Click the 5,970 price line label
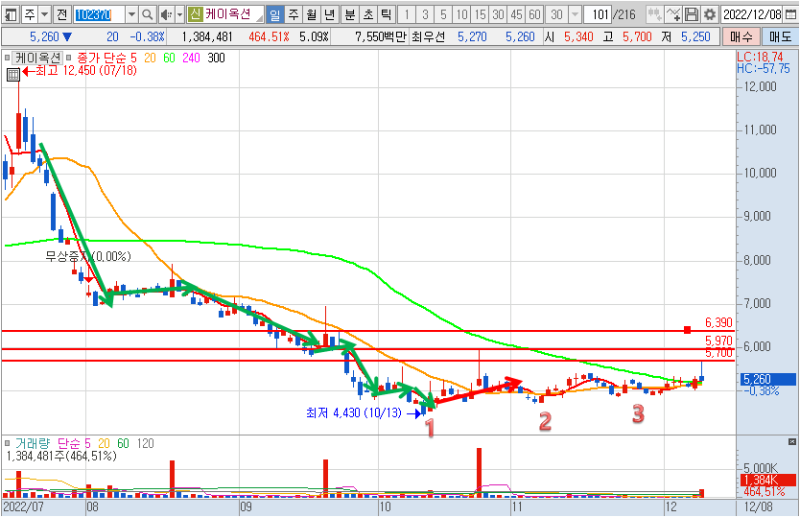The image size is (800, 517). click(718, 340)
